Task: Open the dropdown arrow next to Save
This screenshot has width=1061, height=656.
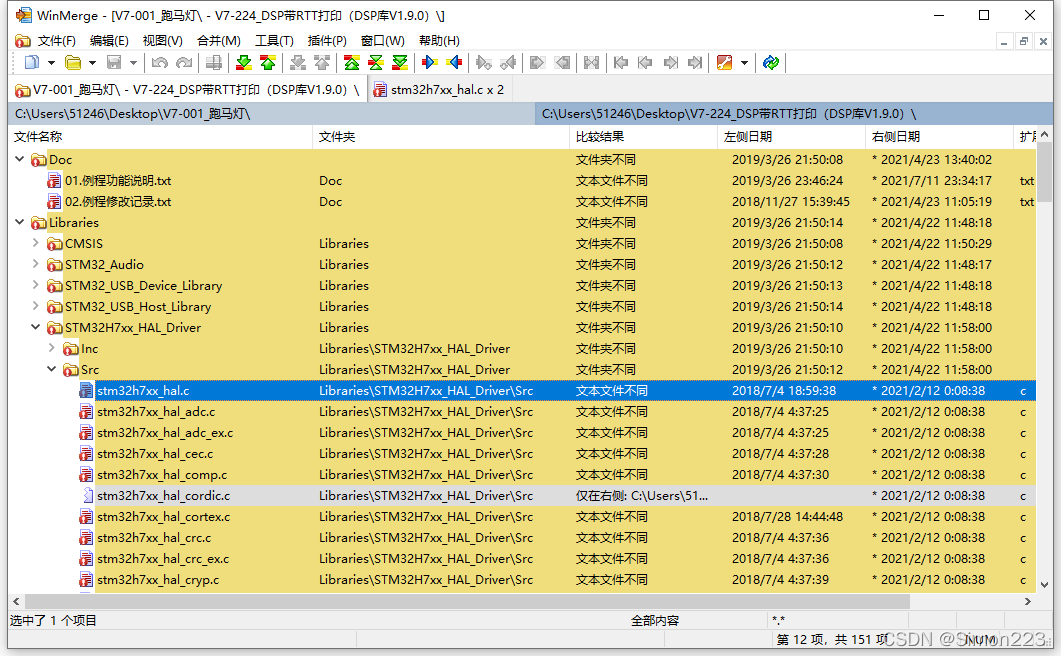Action: click(x=133, y=63)
